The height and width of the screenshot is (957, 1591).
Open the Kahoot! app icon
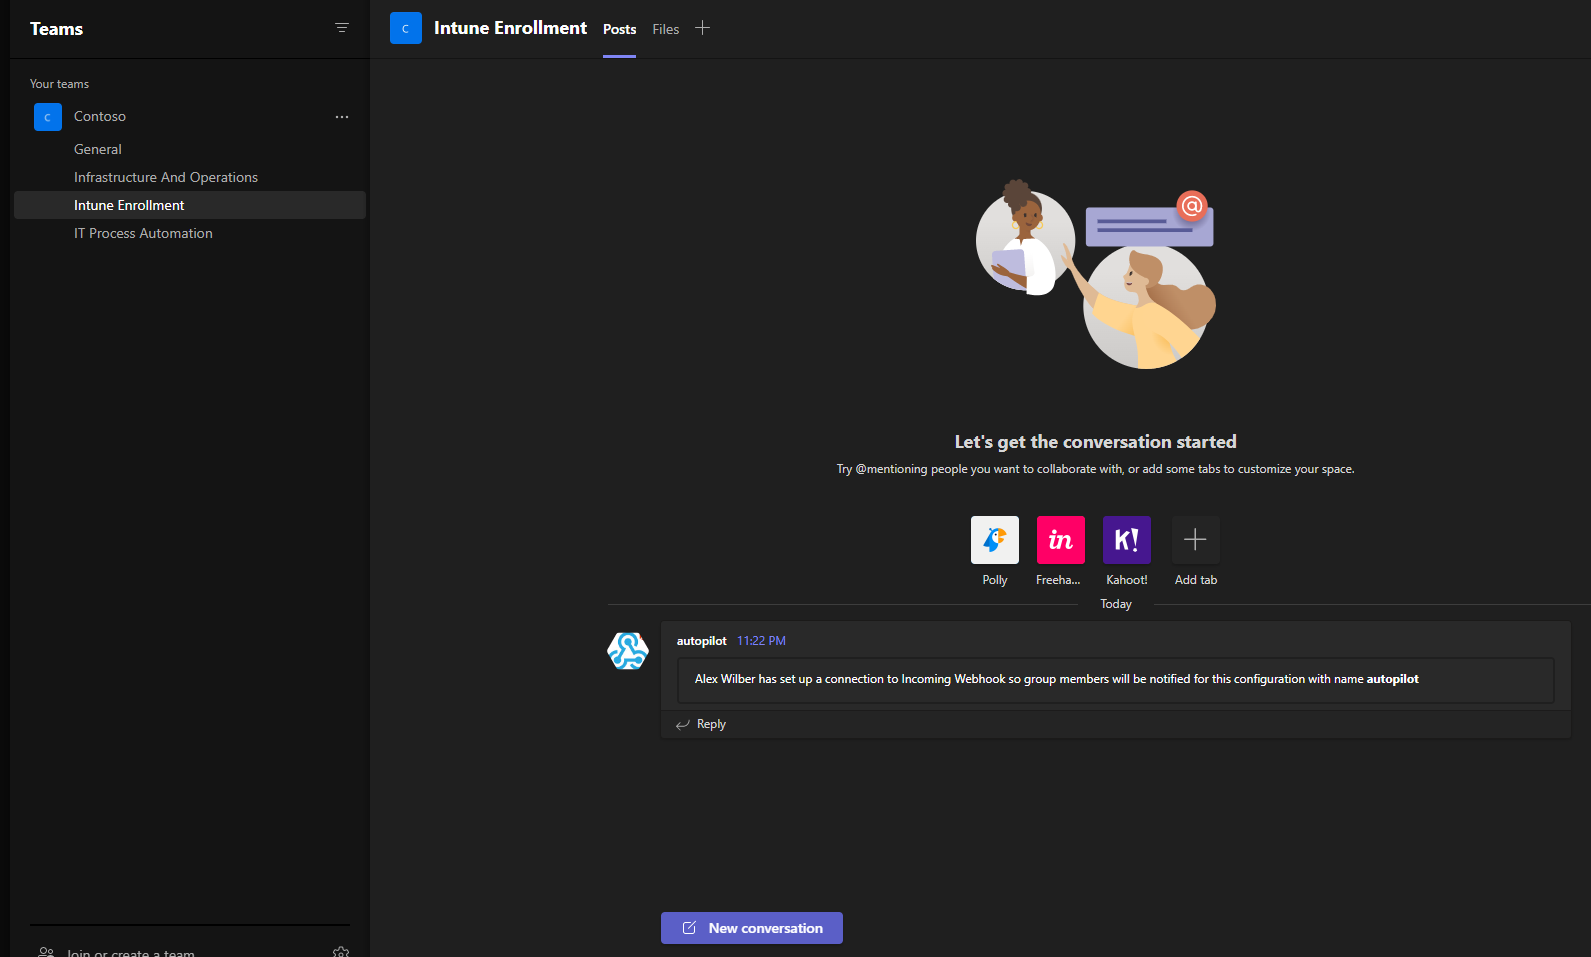1126,540
